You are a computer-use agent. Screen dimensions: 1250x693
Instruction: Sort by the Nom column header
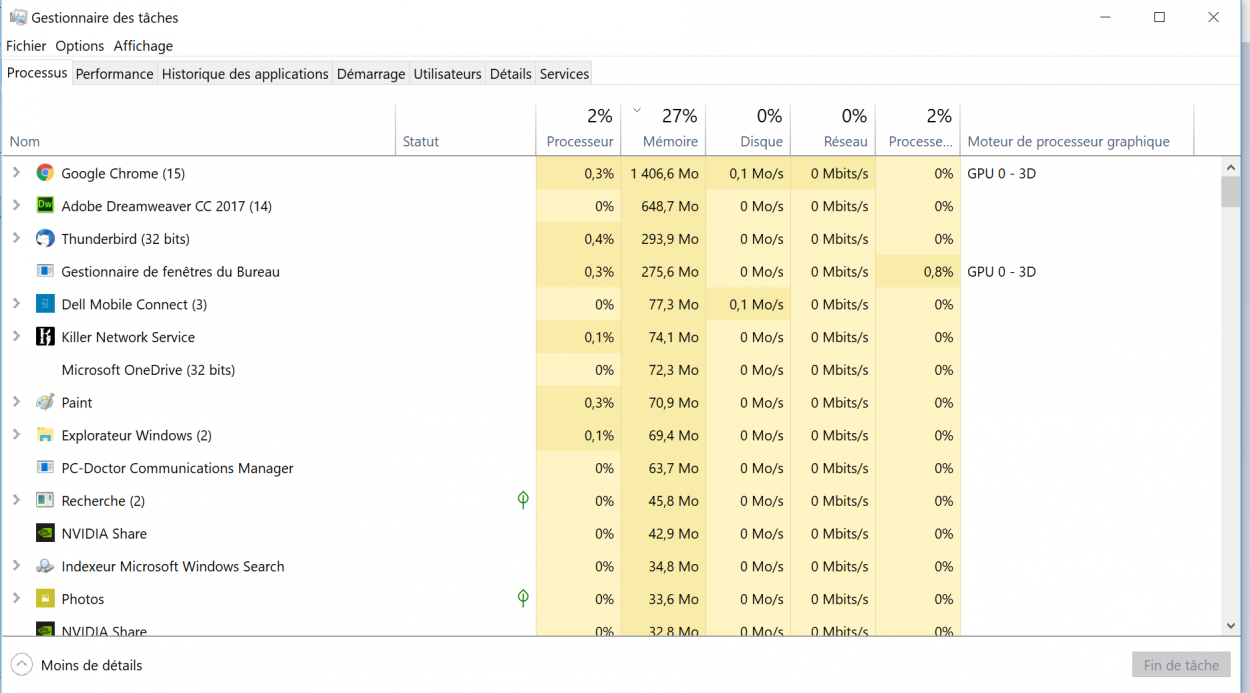point(199,129)
